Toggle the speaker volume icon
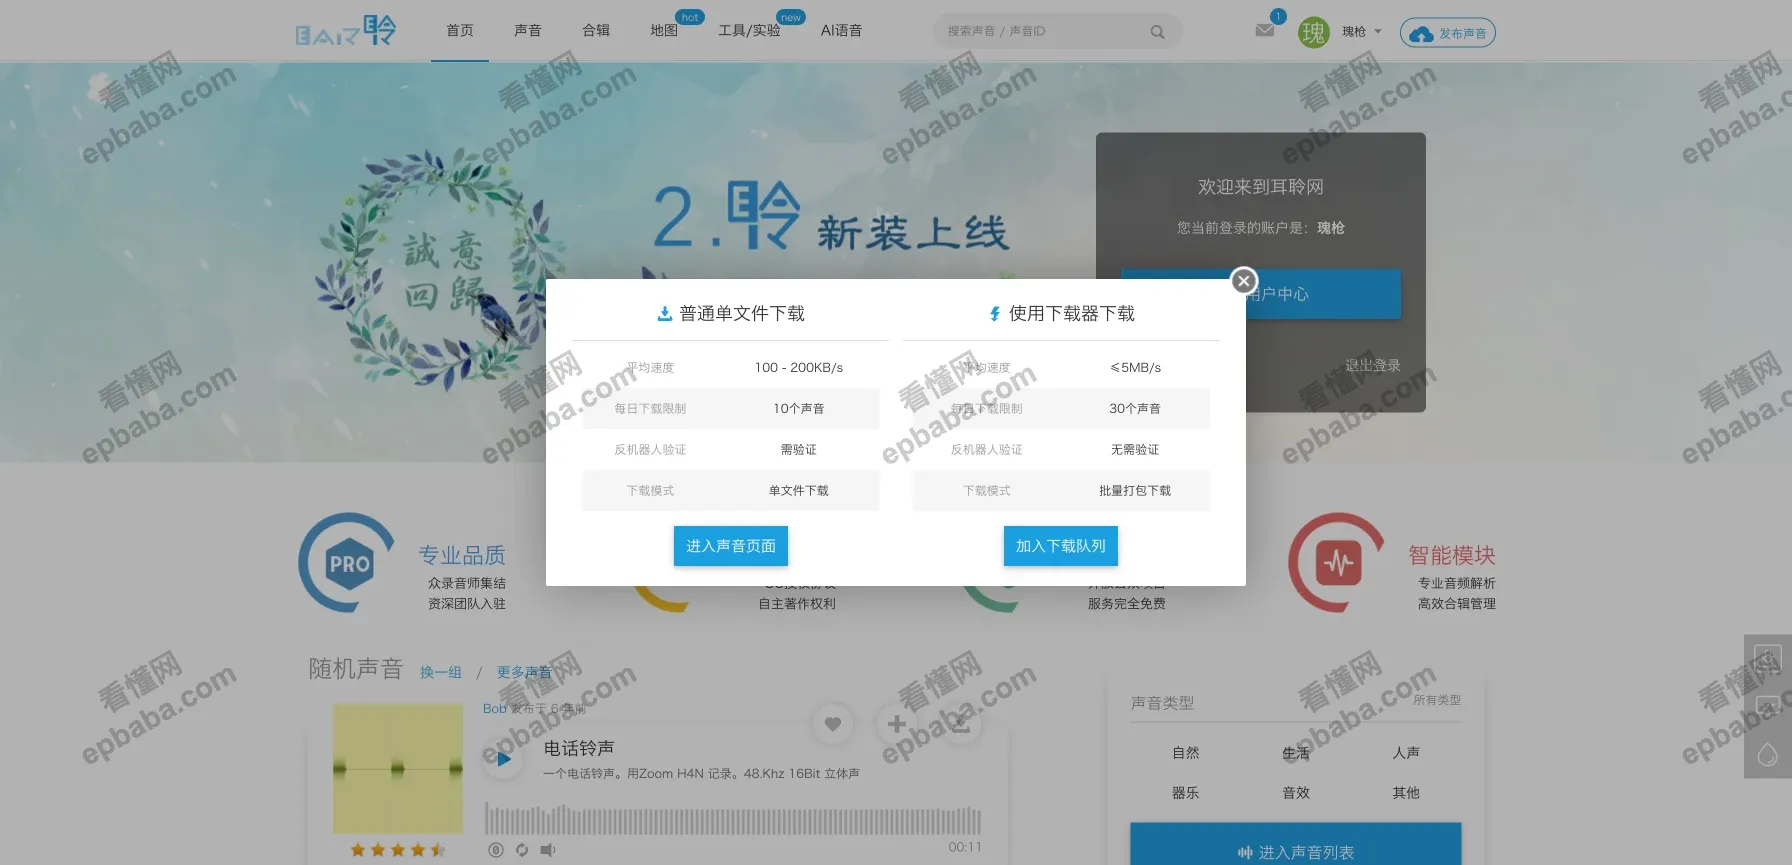The width and height of the screenshot is (1792, 865). click(548, 850)
